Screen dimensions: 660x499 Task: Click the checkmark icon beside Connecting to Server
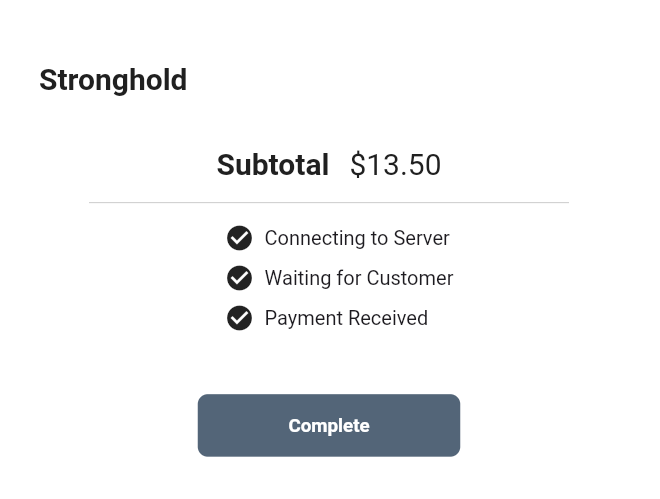(x=239, y=238)
